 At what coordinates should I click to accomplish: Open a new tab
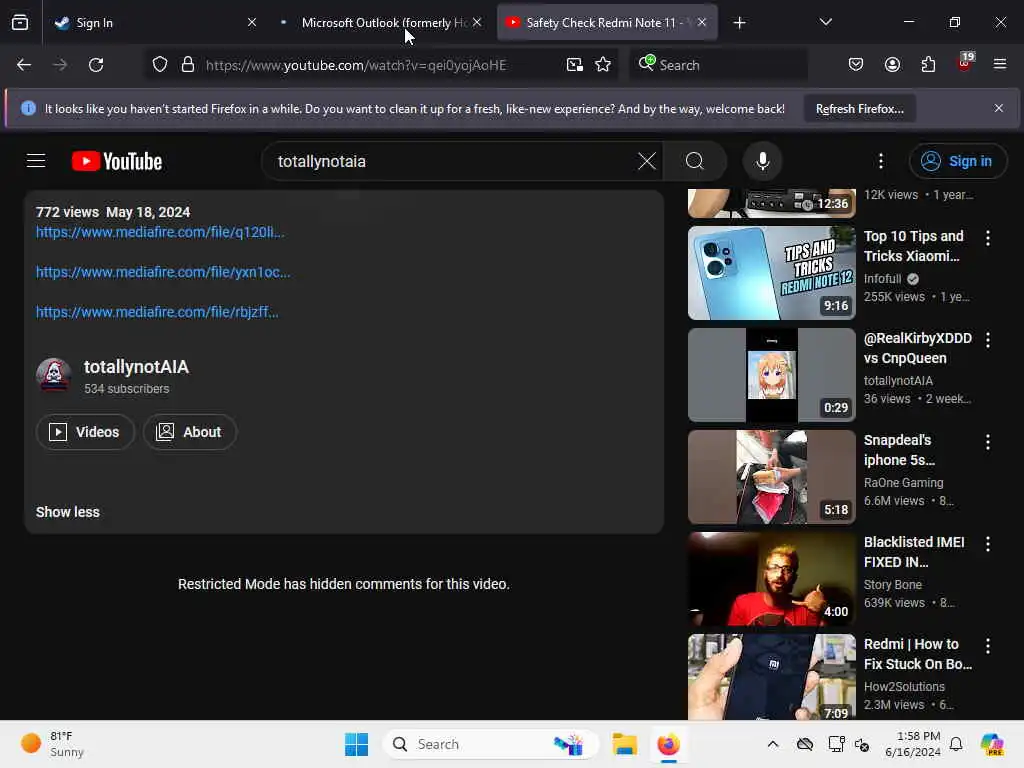click(x=739, y=23)
